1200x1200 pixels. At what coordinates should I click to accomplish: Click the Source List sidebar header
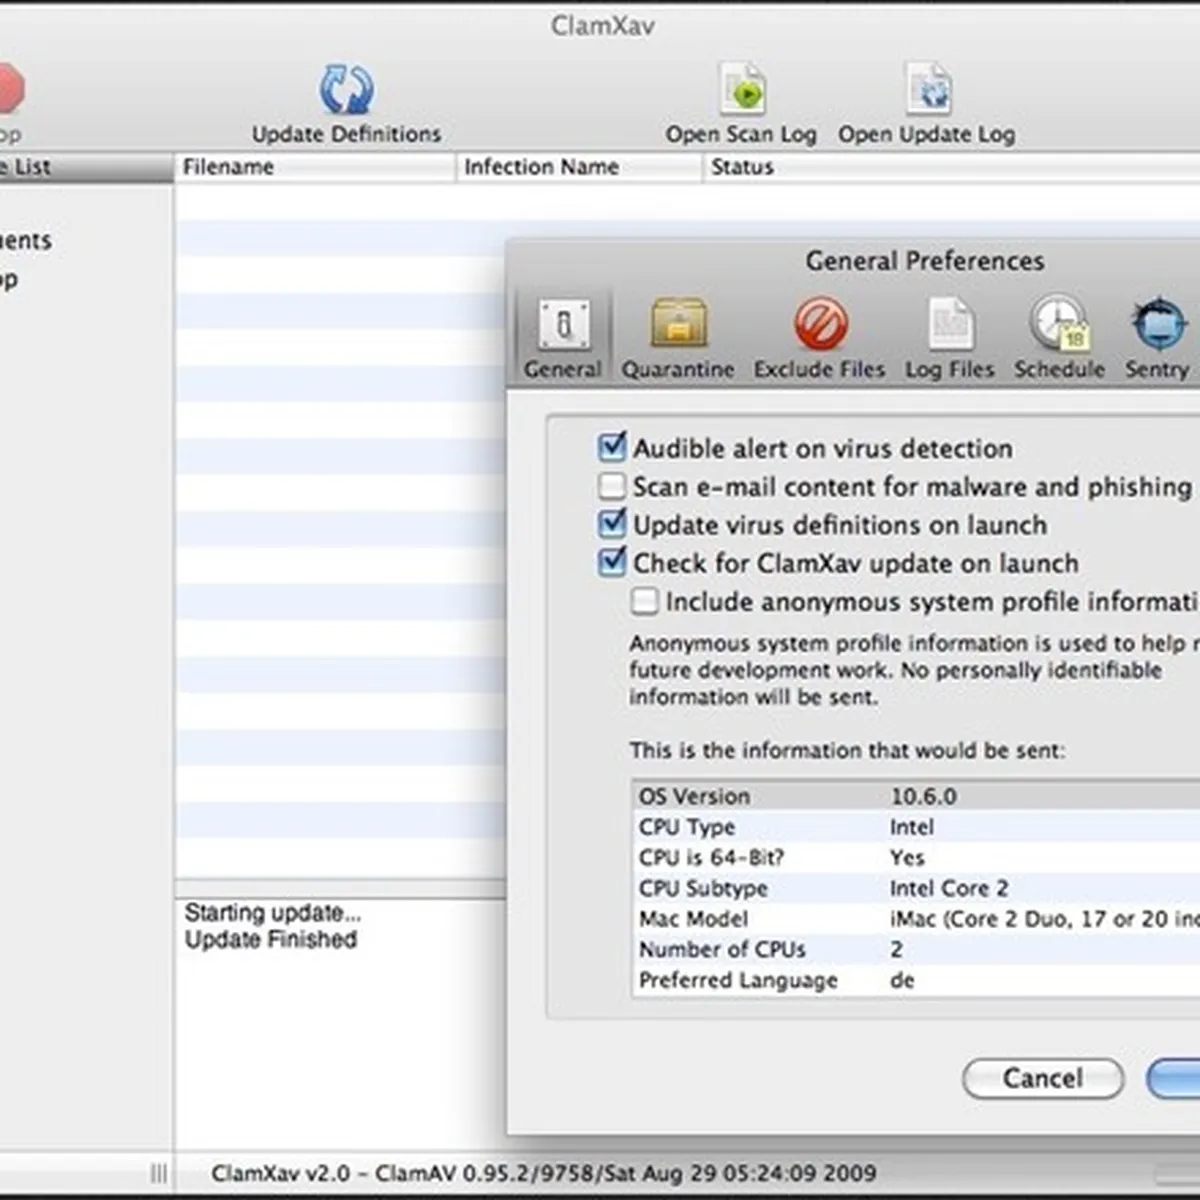click(86, 167)
